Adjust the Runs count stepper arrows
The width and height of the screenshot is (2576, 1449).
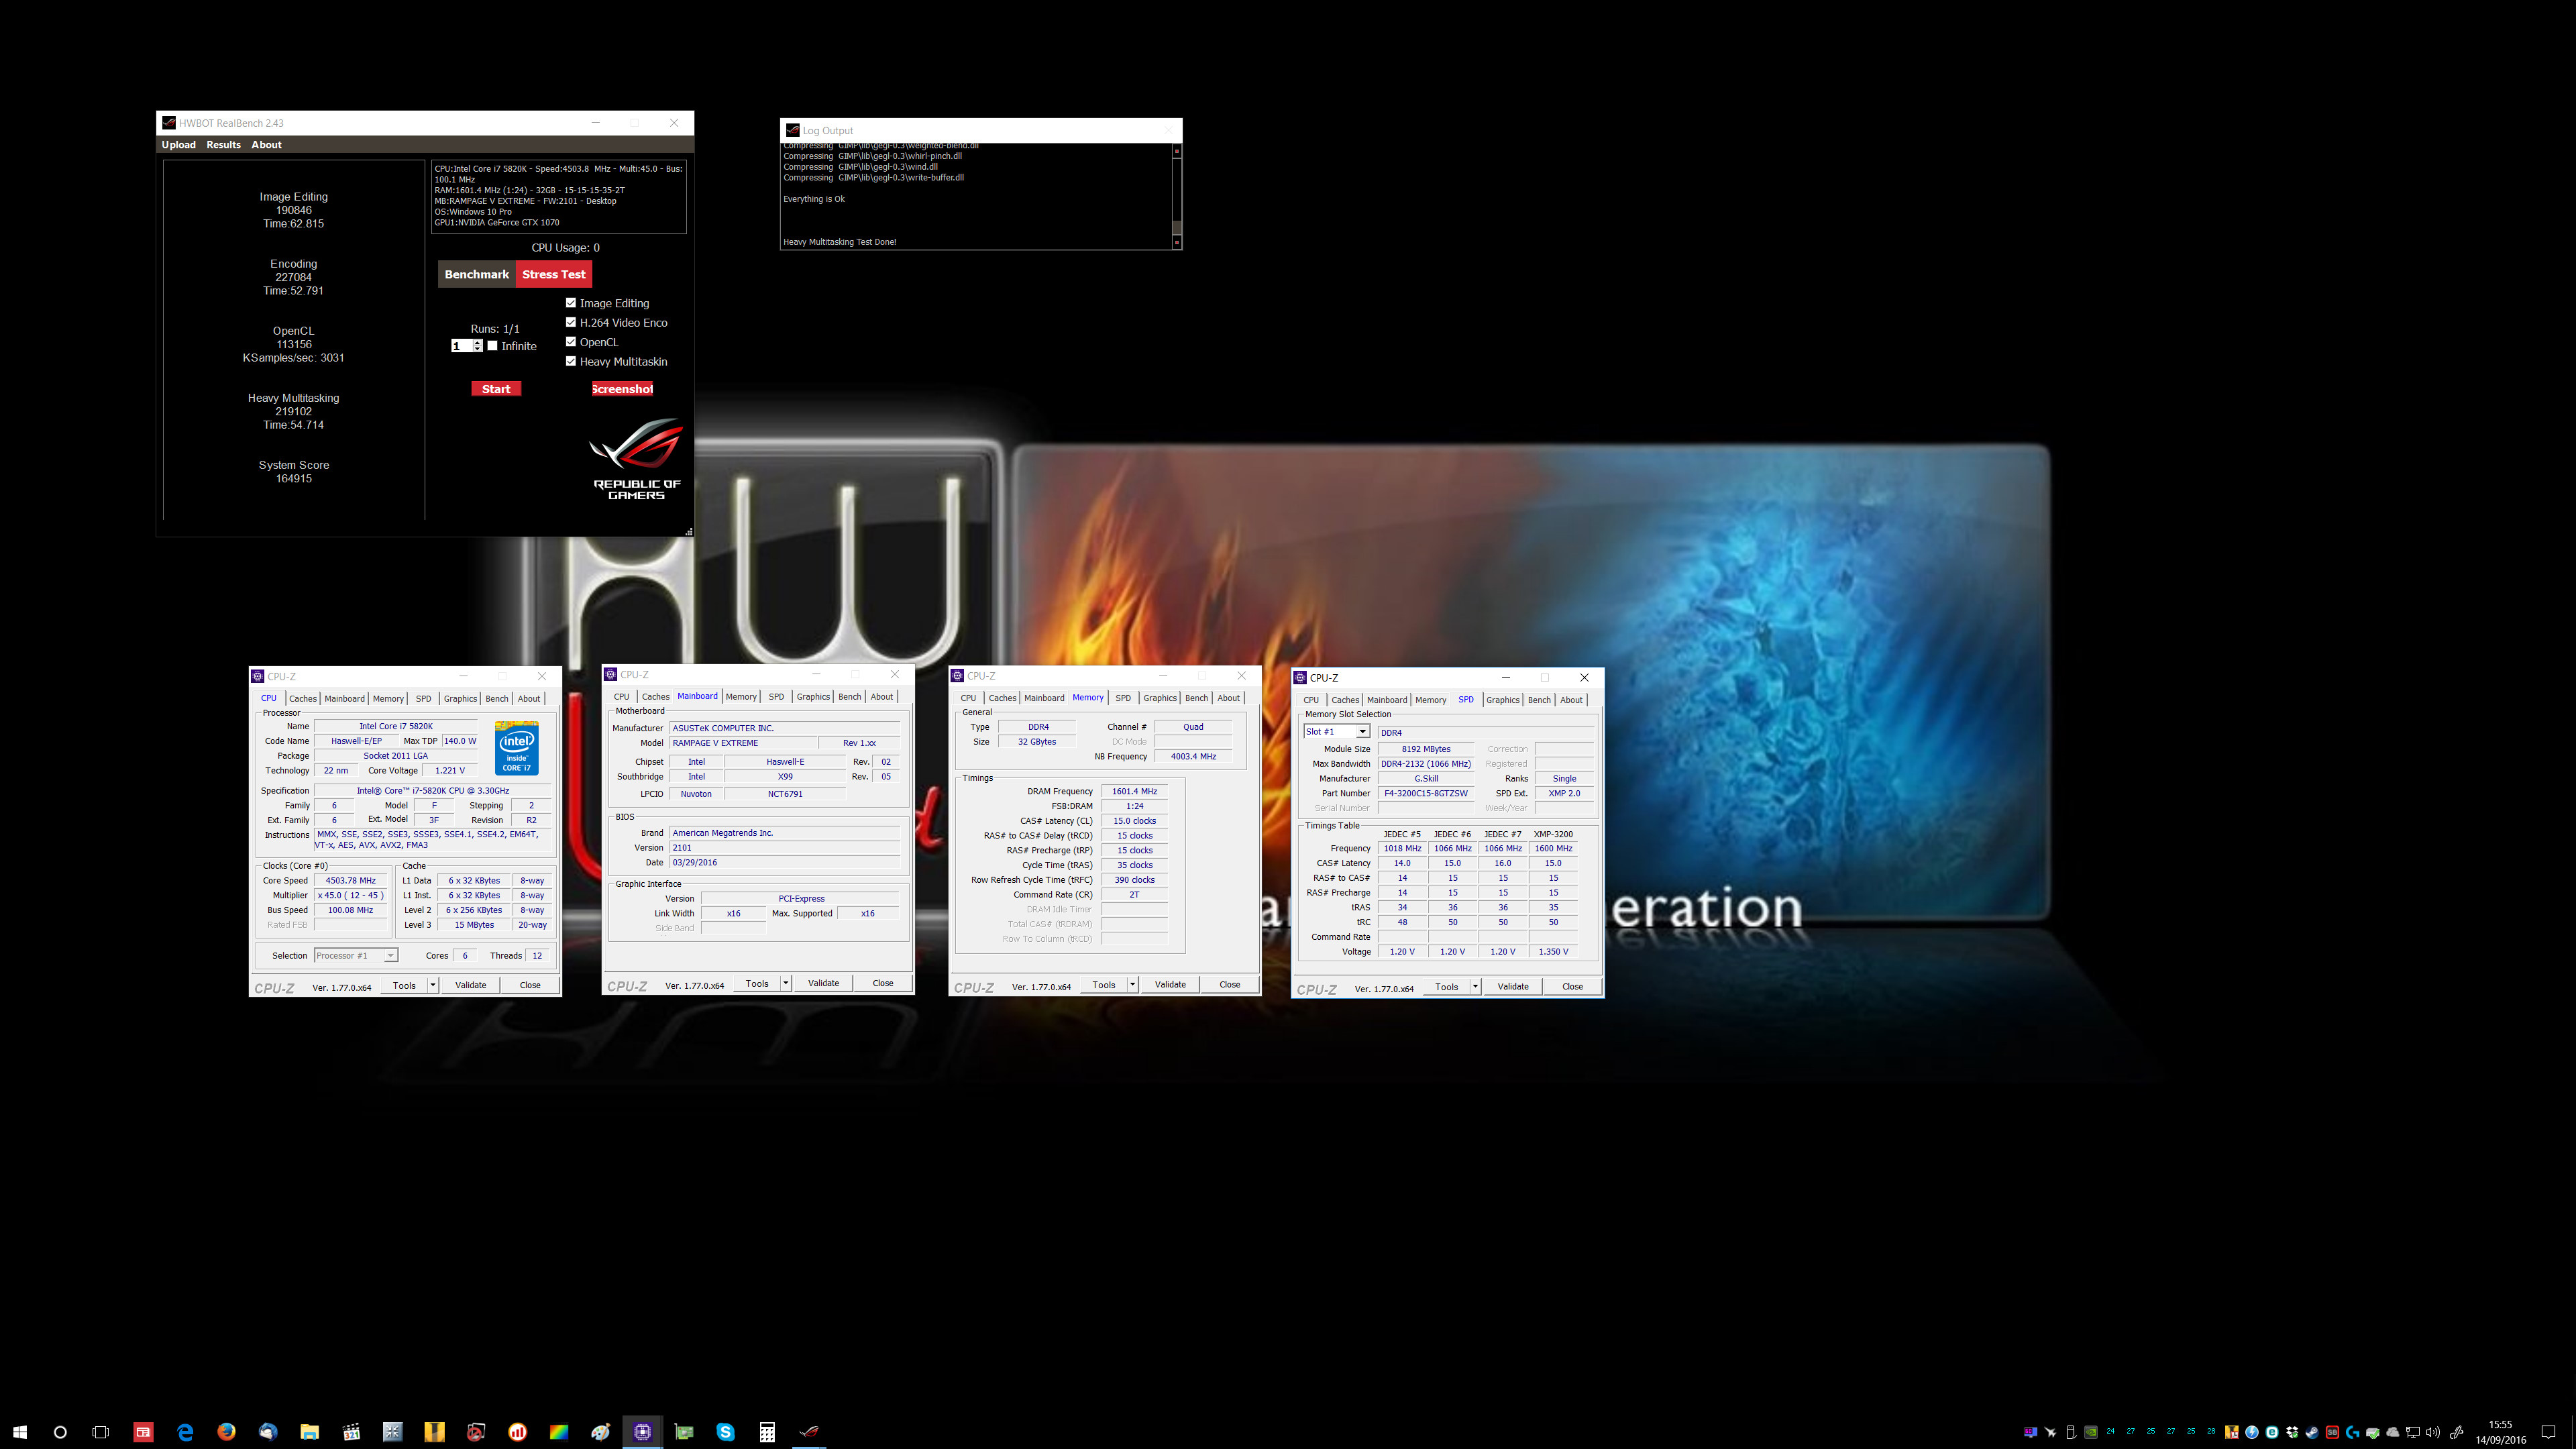tap(478, 346)
